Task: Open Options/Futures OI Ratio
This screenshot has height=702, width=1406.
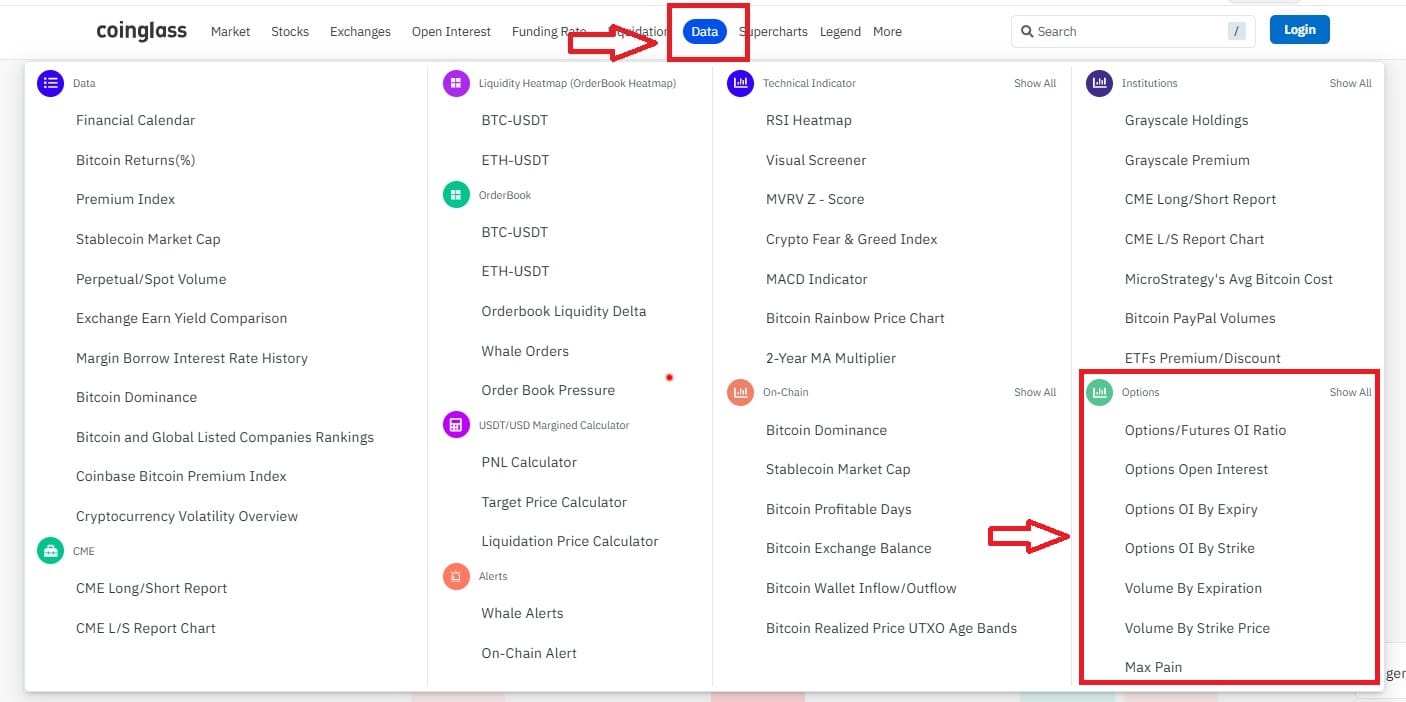Action: [1205, 430]
